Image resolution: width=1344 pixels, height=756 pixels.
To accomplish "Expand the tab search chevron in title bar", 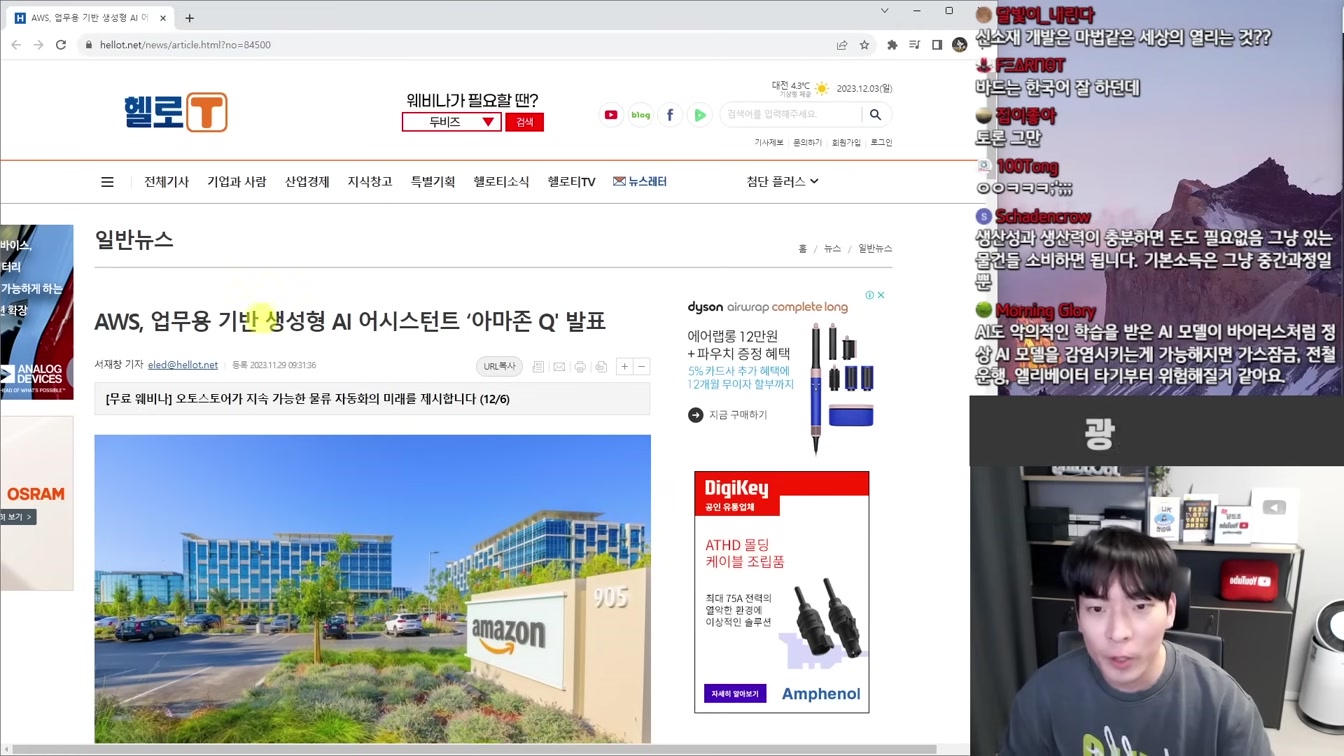I will 884,11.
